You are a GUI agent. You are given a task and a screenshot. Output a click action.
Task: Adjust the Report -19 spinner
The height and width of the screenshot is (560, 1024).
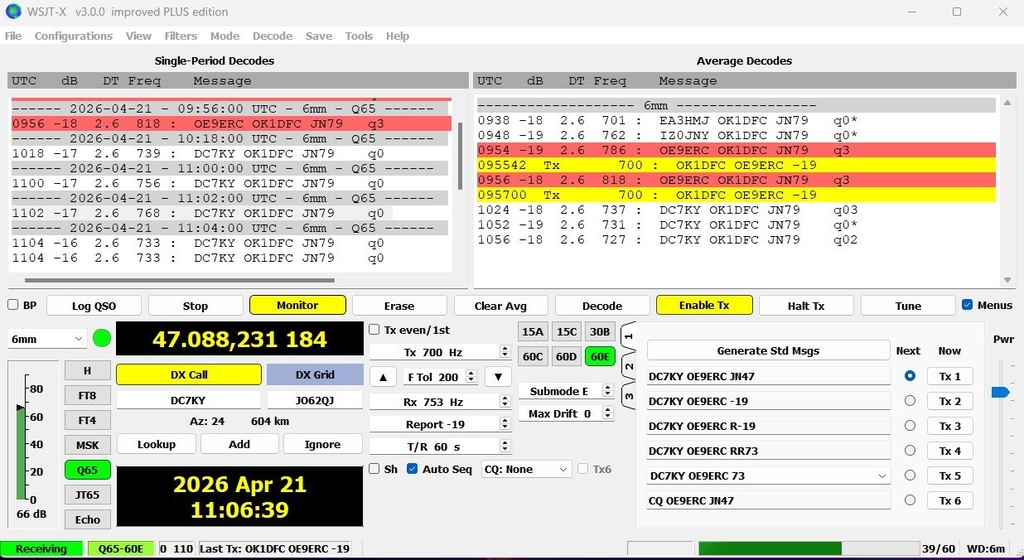coord(504,424)
